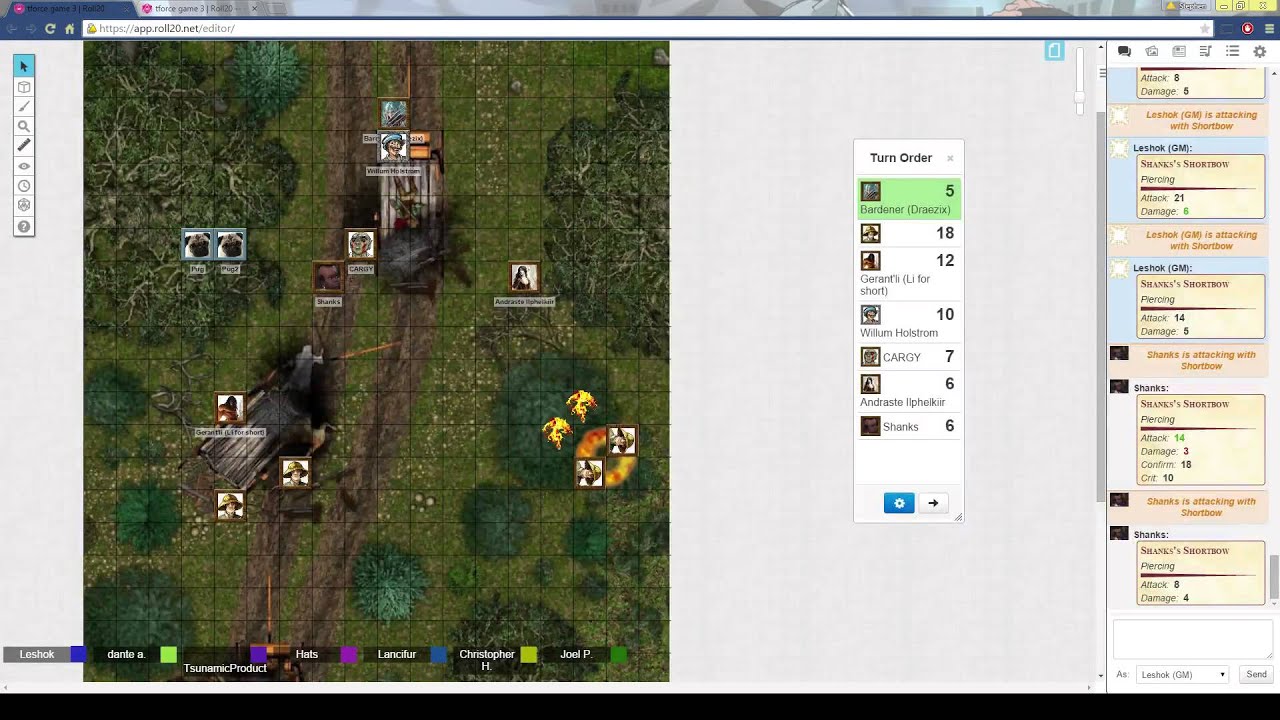Select the Willum Holstrom token on map
1280x720 pixels.
pos(393,147)
